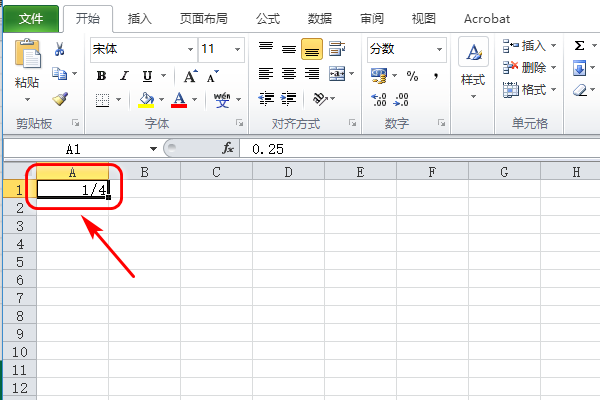Toggle wrap text
The width and height of the screenshot is (600, 400).
pyautogui.click(x=337, y=49)
